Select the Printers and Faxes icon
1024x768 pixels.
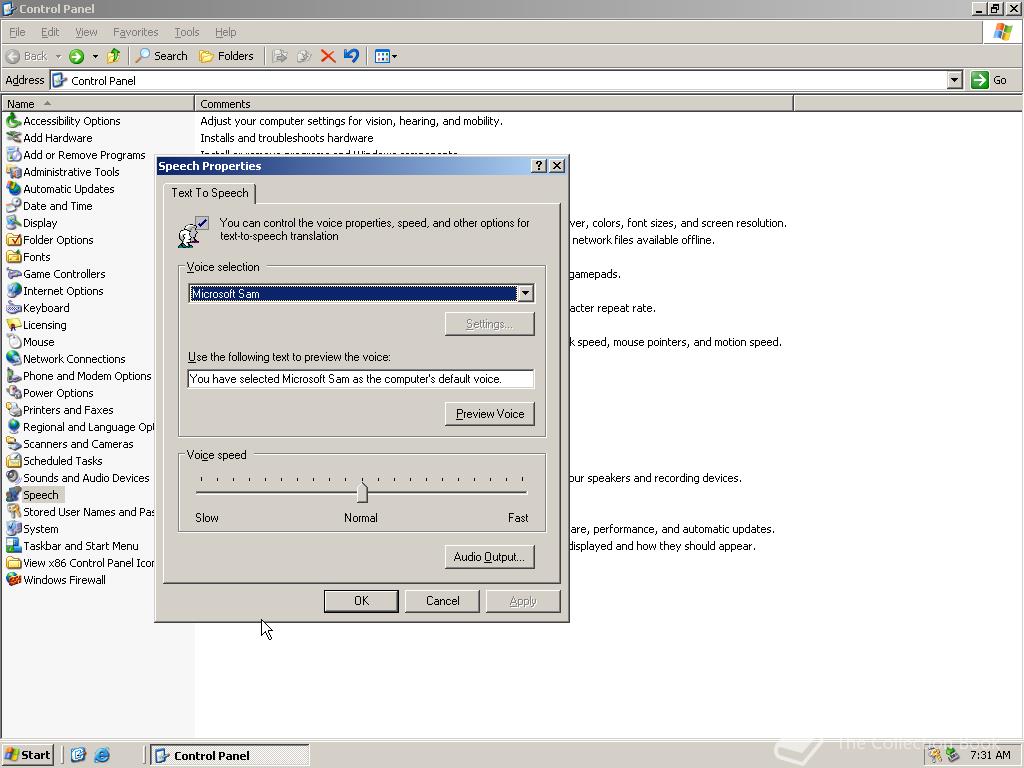coord(14,409)
